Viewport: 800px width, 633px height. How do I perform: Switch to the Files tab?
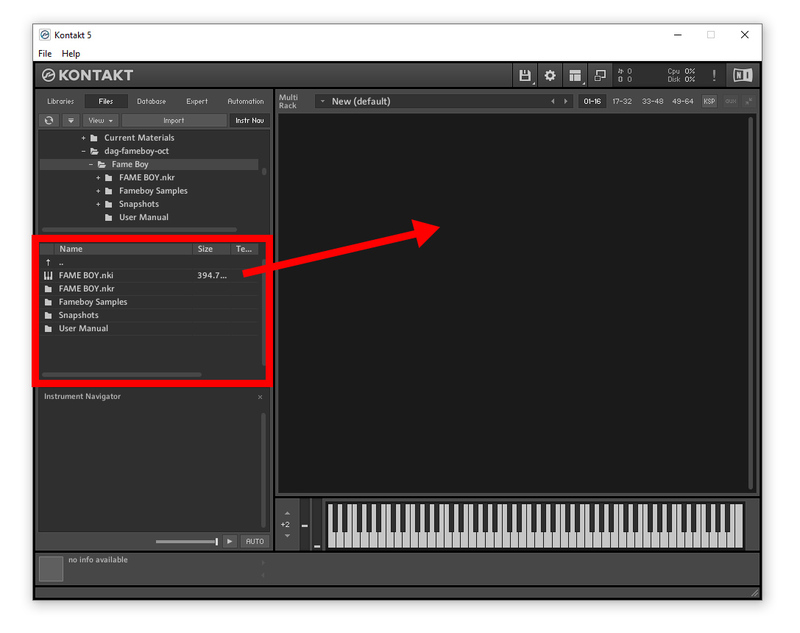click(x=106, y=102)
